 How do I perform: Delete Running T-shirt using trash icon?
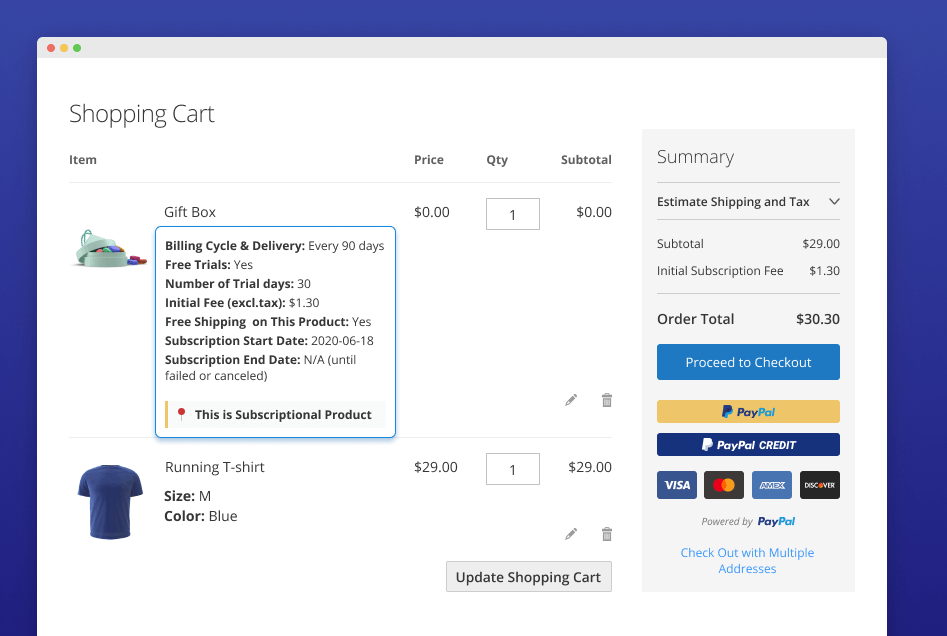[x=606, y=534]
